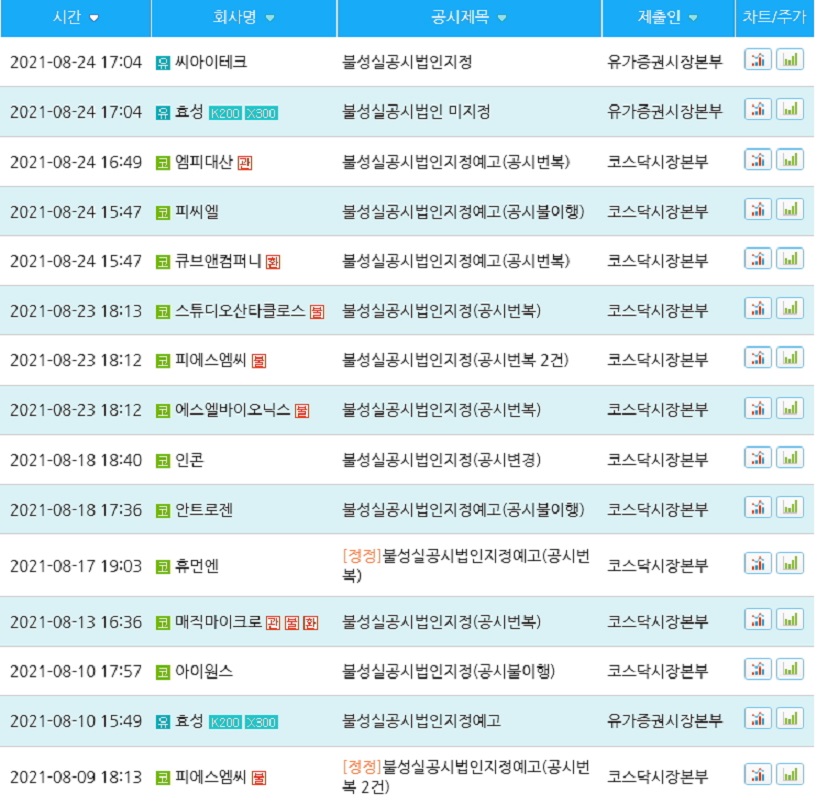Open the stock price icon for 엠피대산
This screenshot has width=817, height=805.
tap(790, 159)
